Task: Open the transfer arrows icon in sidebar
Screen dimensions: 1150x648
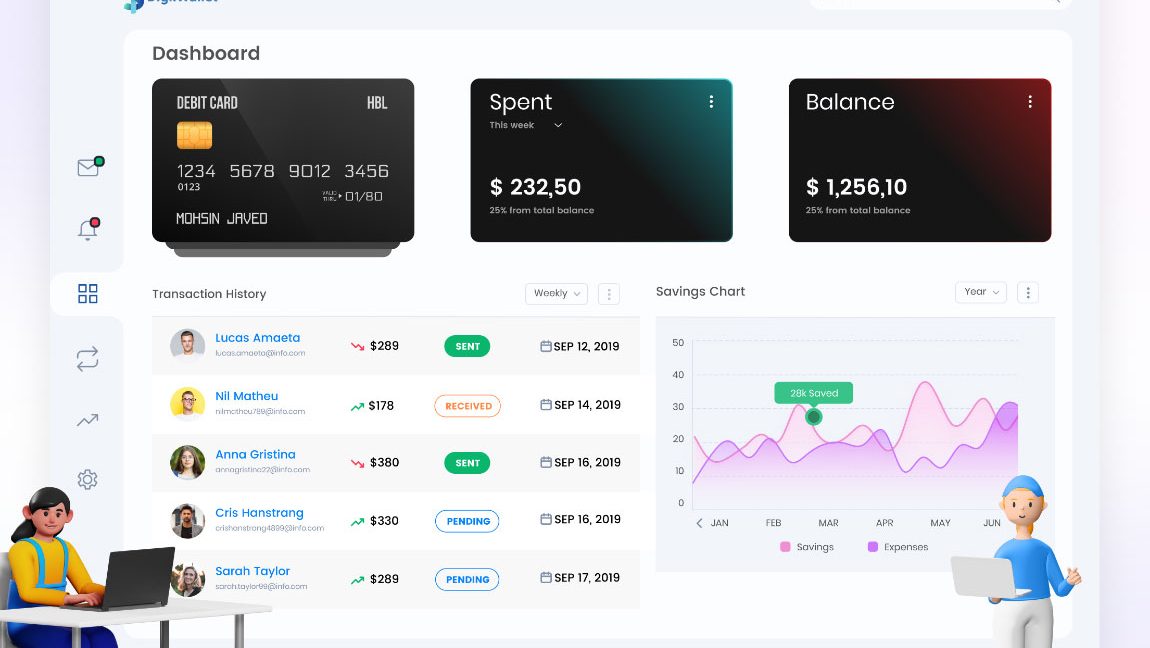Action: (x=87, y=358)
